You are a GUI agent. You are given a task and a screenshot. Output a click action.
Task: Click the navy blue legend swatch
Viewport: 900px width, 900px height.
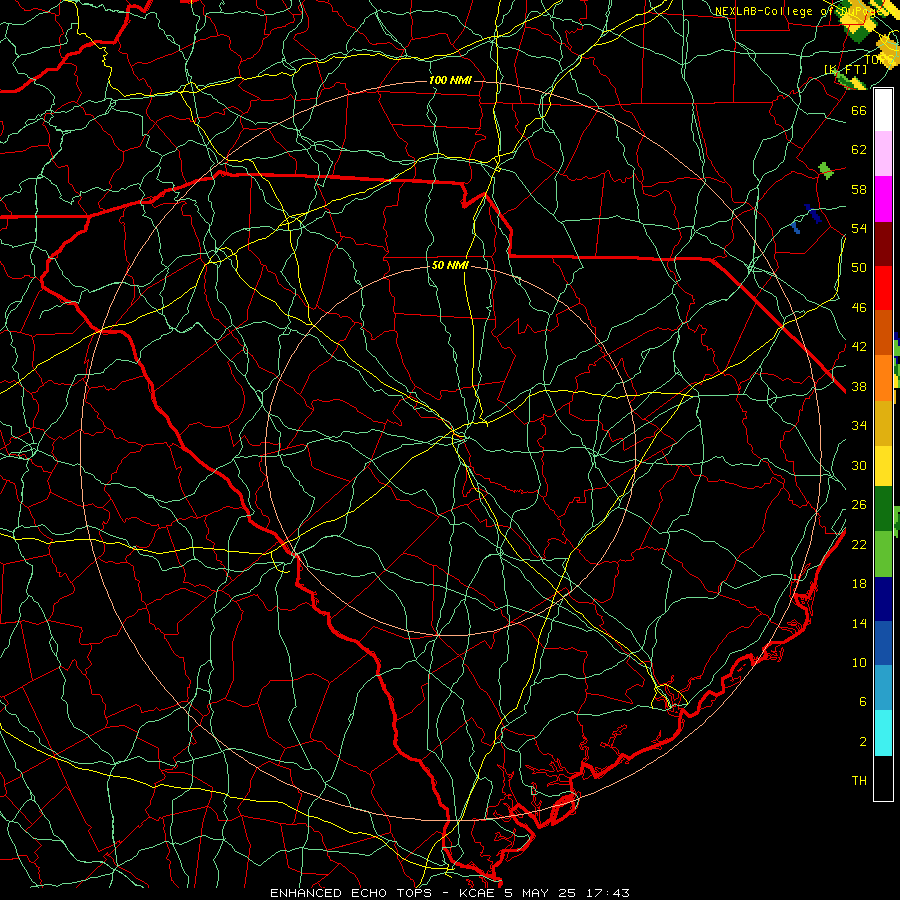[883, 599]
